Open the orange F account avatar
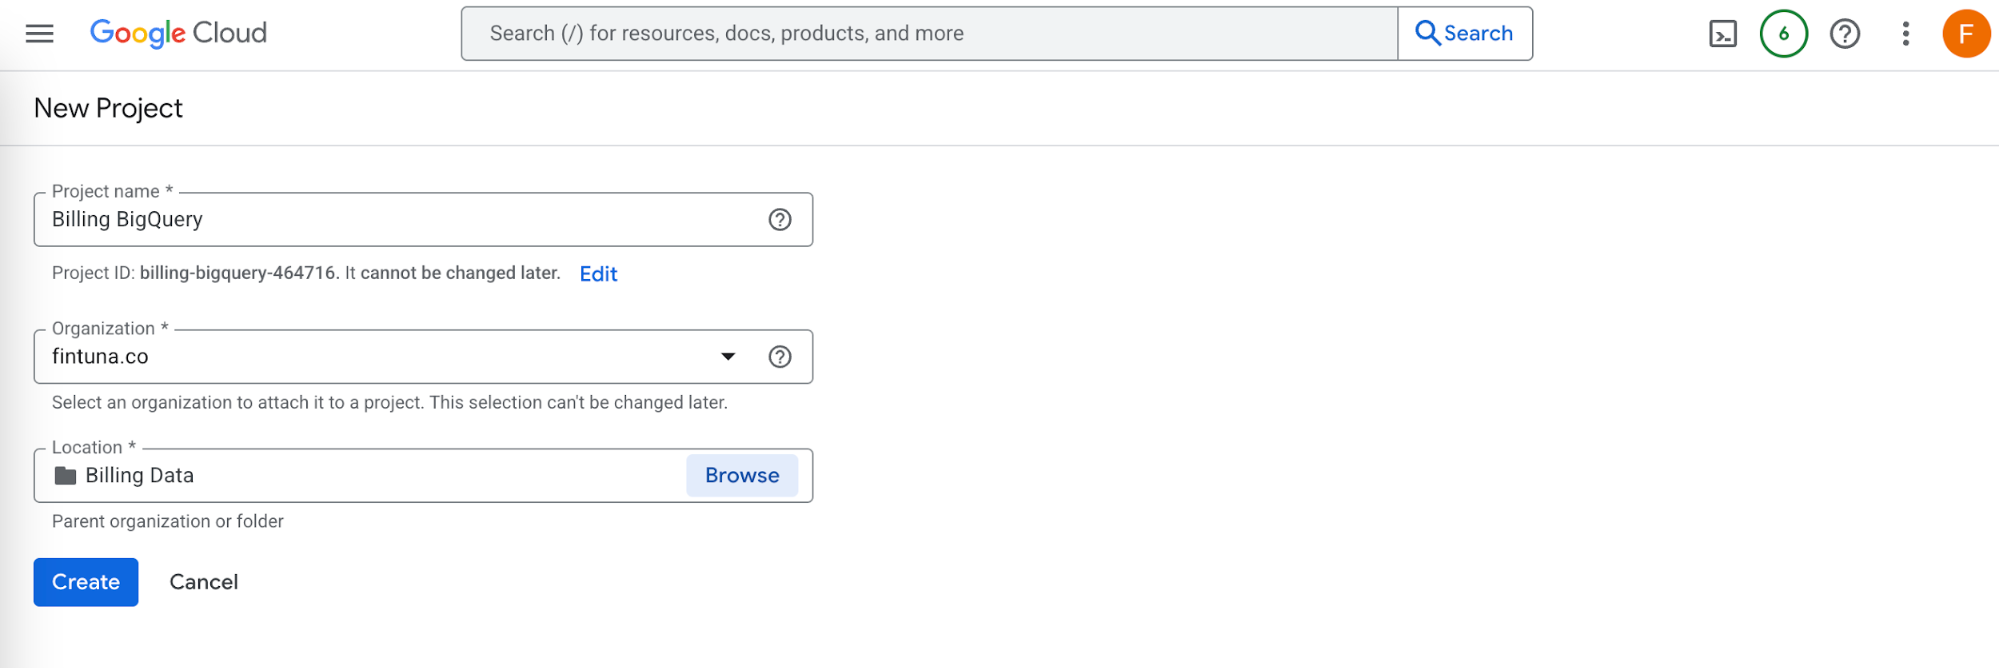 pyautogui.click(x=1966, y=34)
